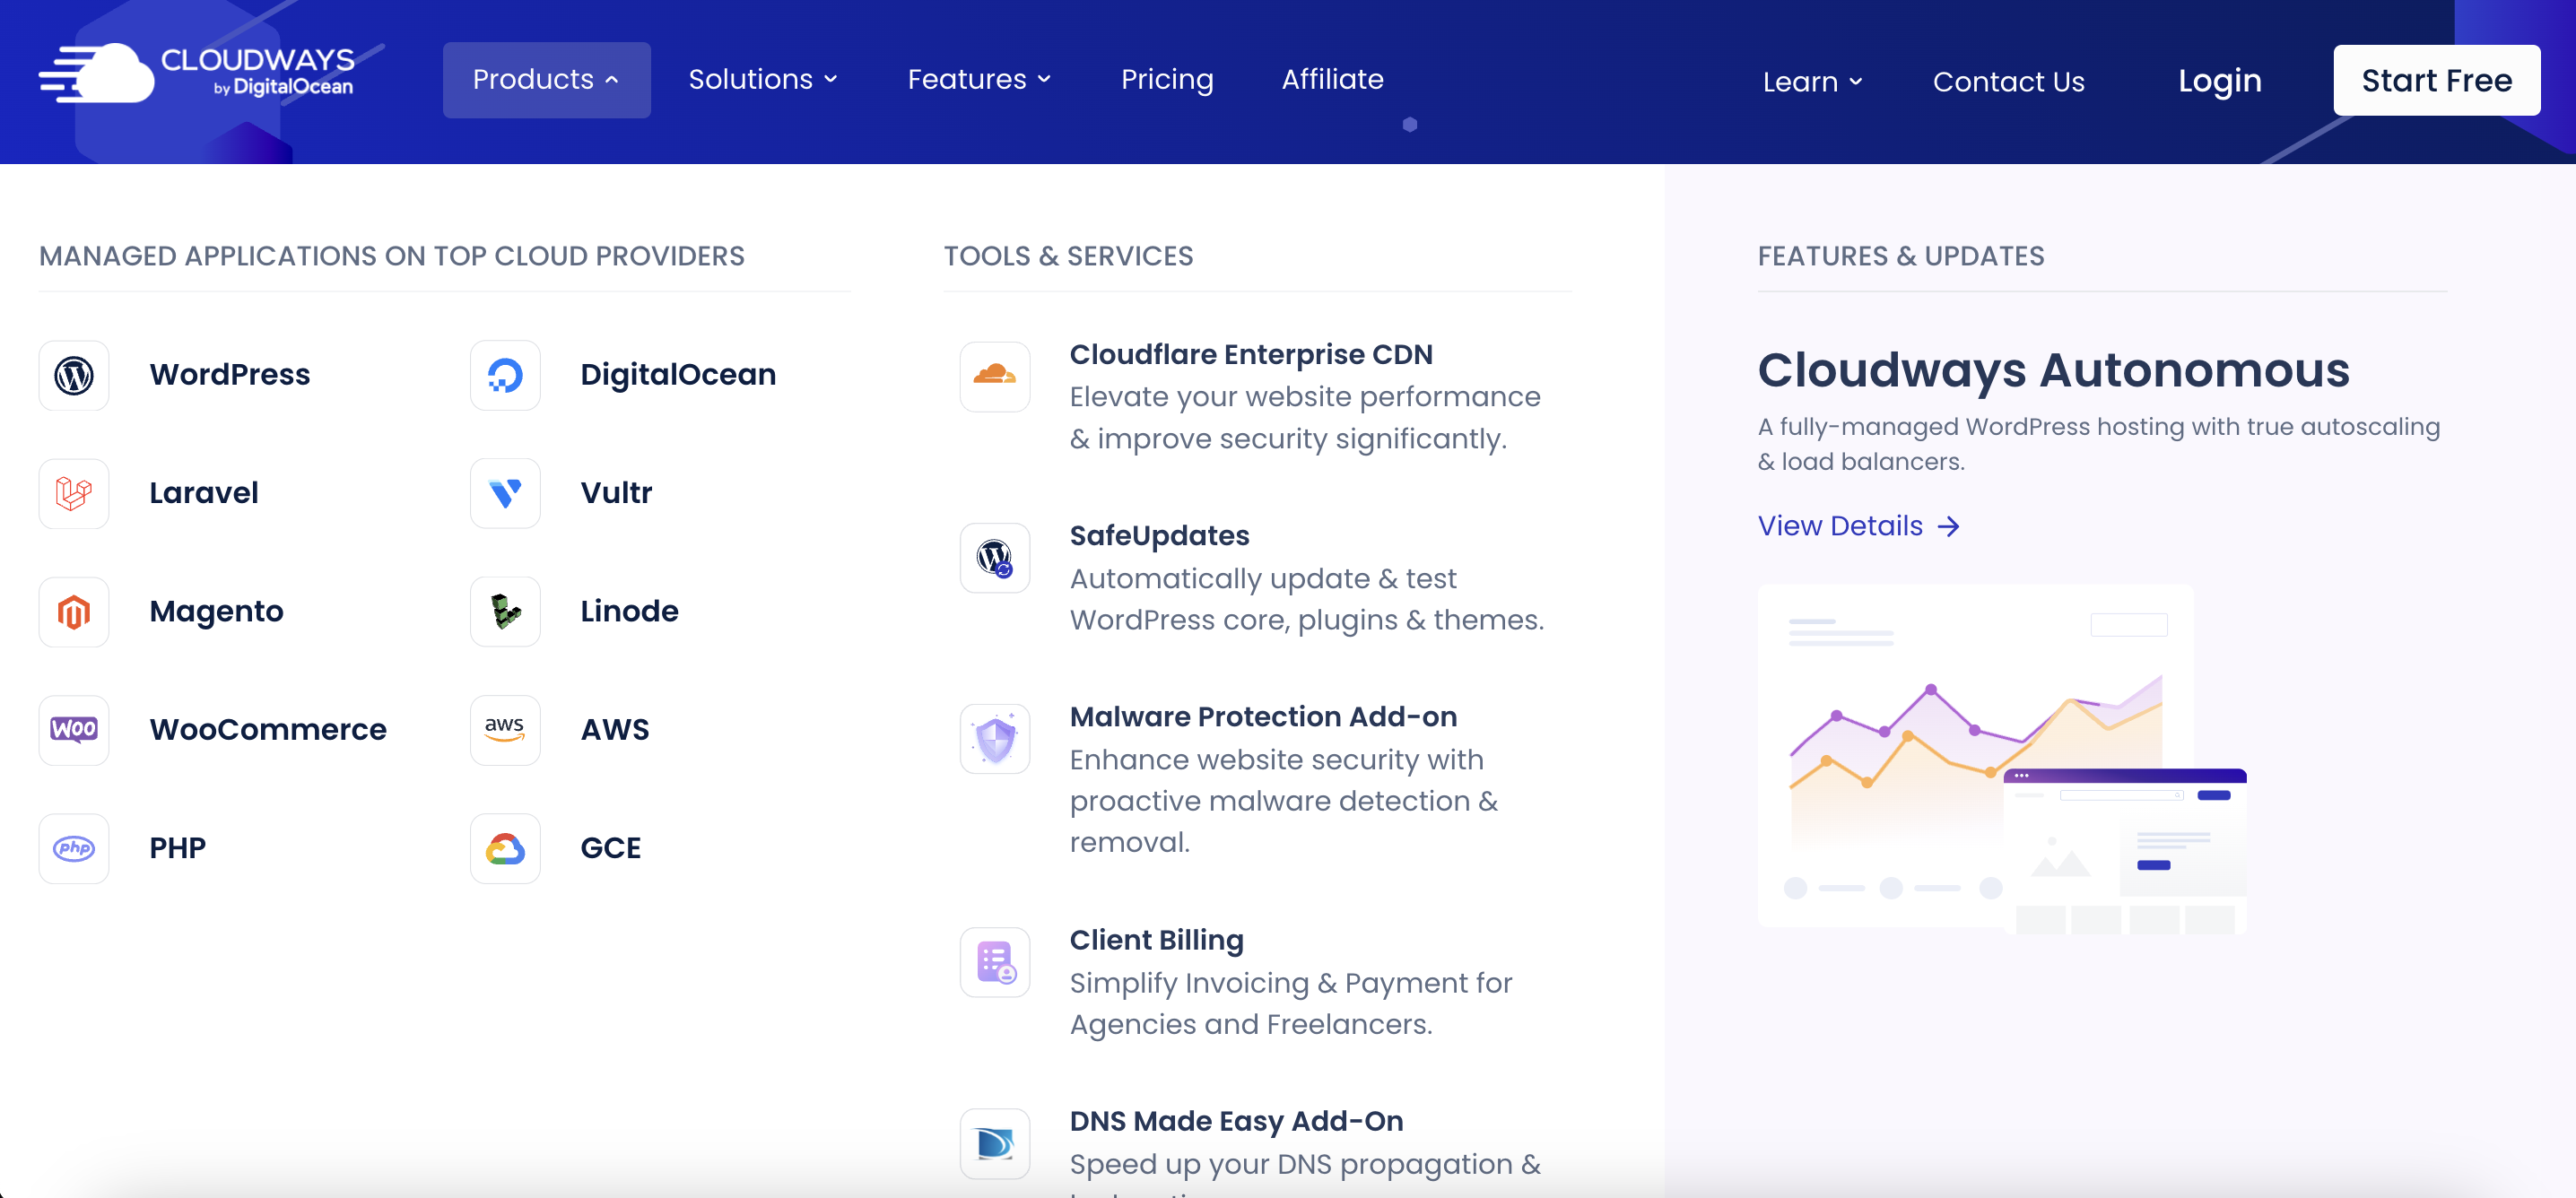The width and height of the screenshot is (2576, 1198).
Task: Select the WordPress application icon
Action: click(73, 375)
